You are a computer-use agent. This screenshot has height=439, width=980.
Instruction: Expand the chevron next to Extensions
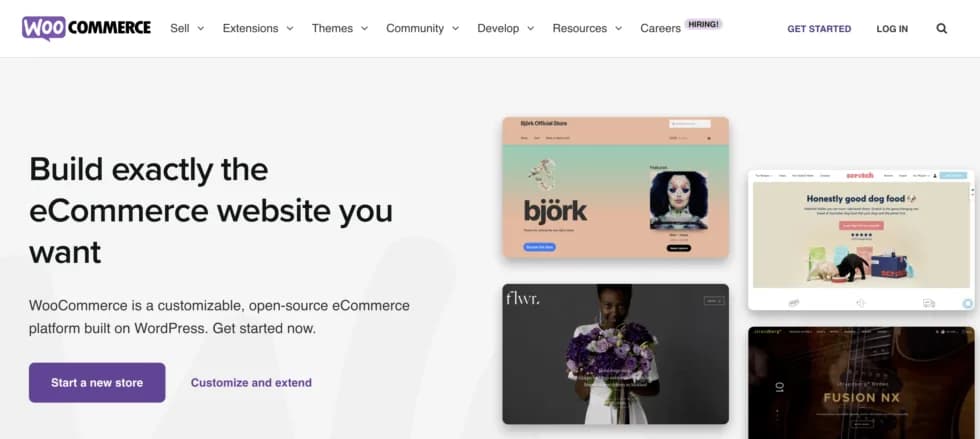289,29
